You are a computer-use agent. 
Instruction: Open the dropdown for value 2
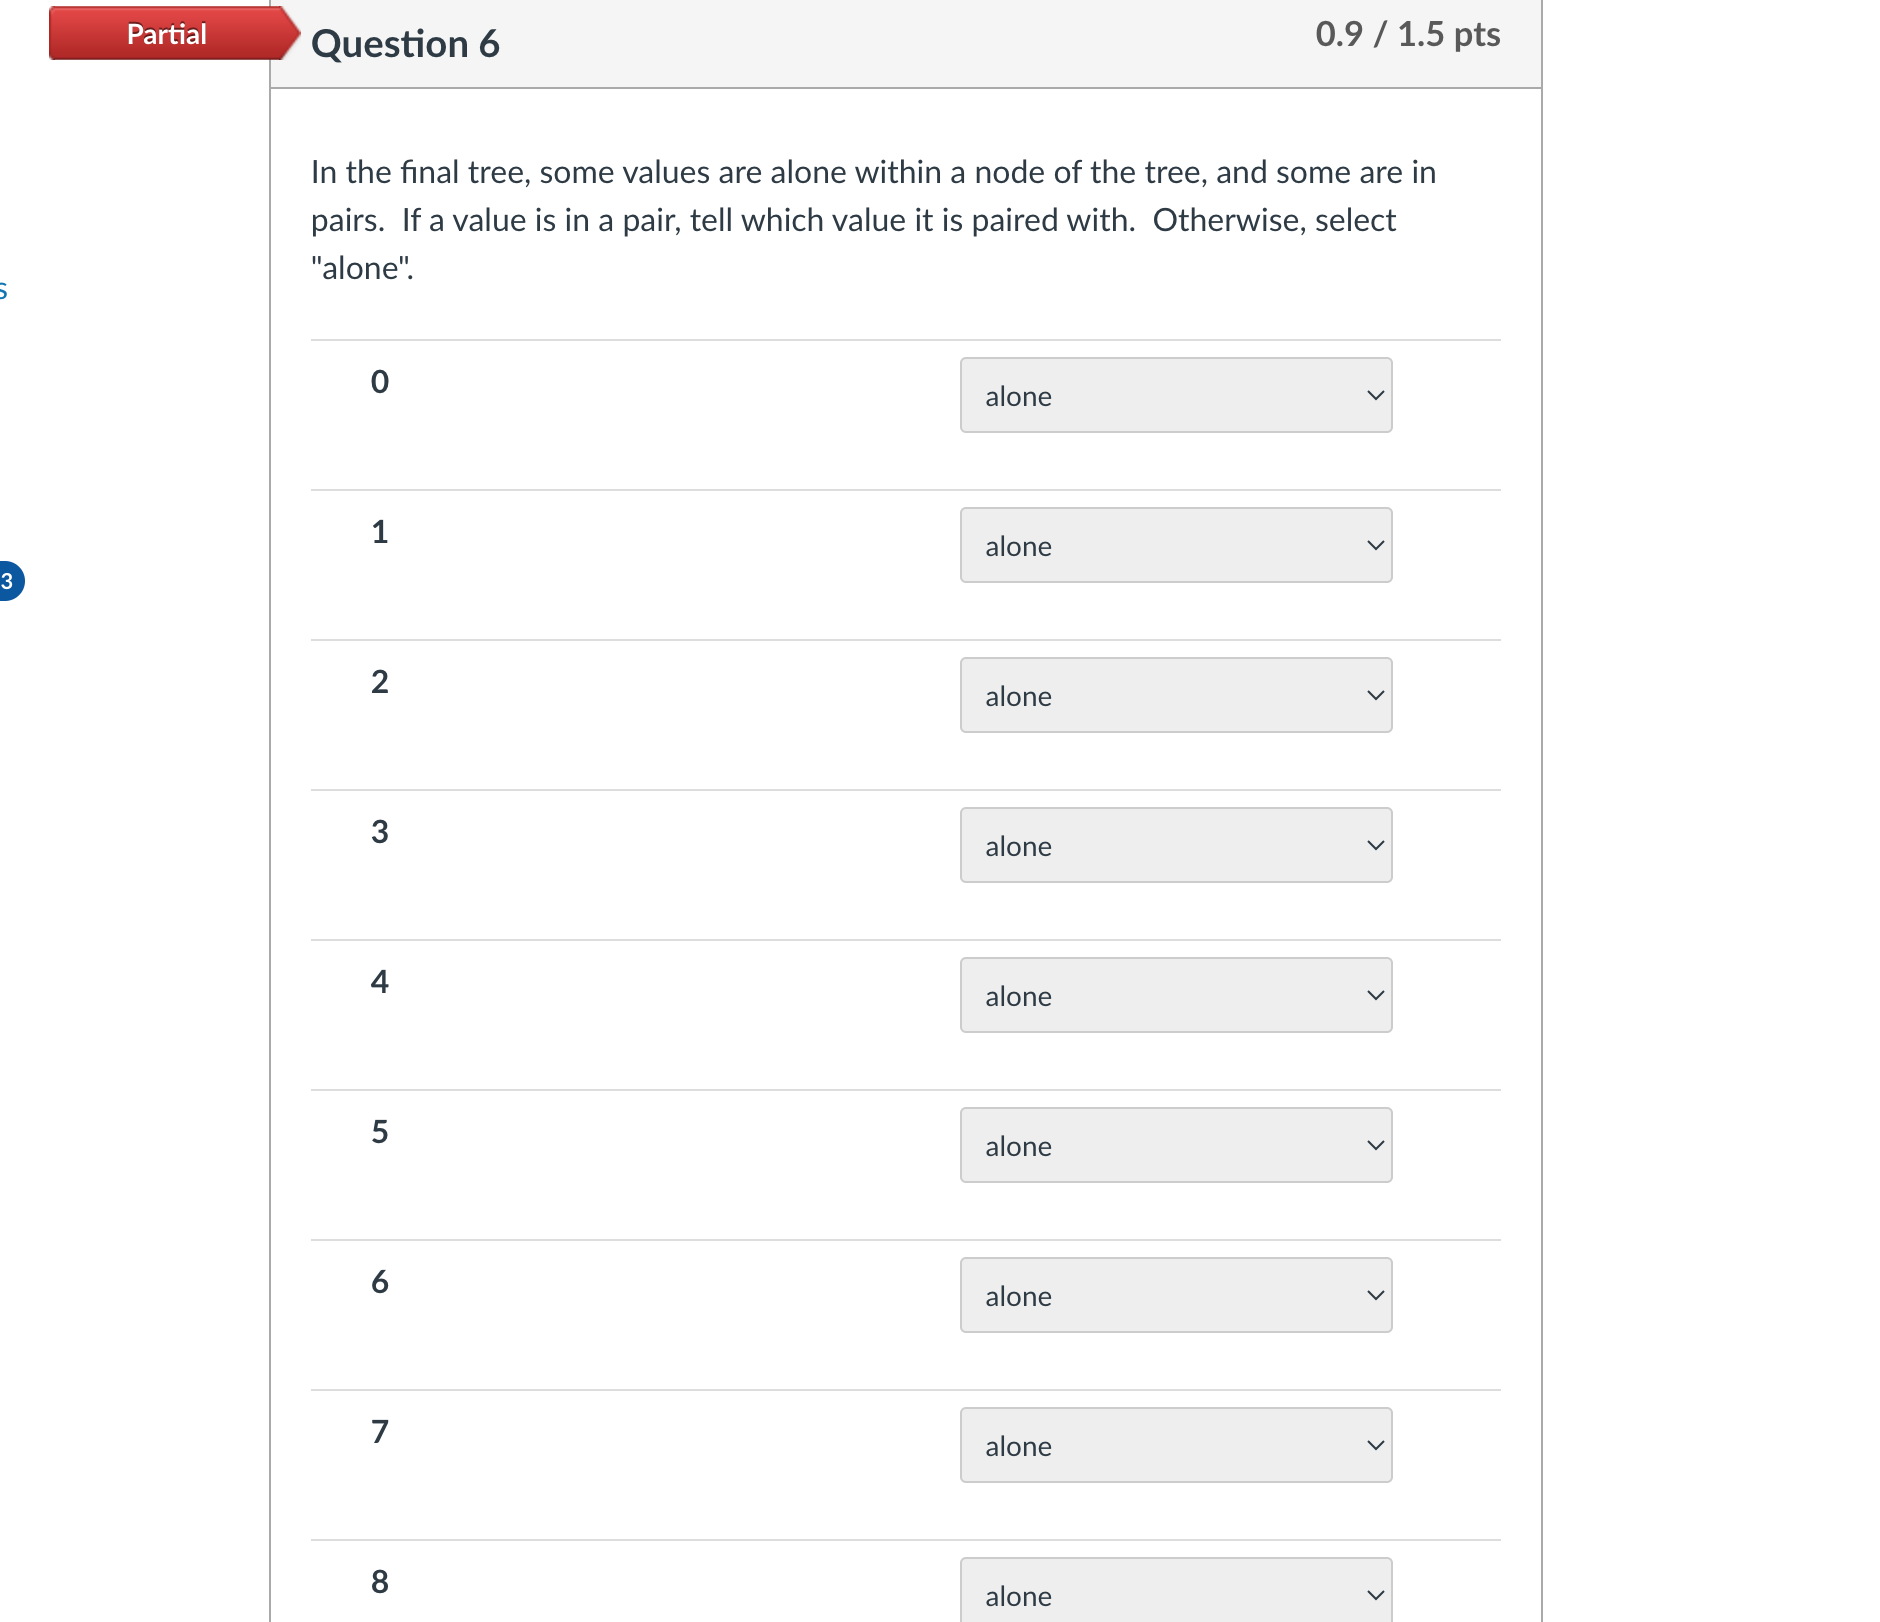1176,695
